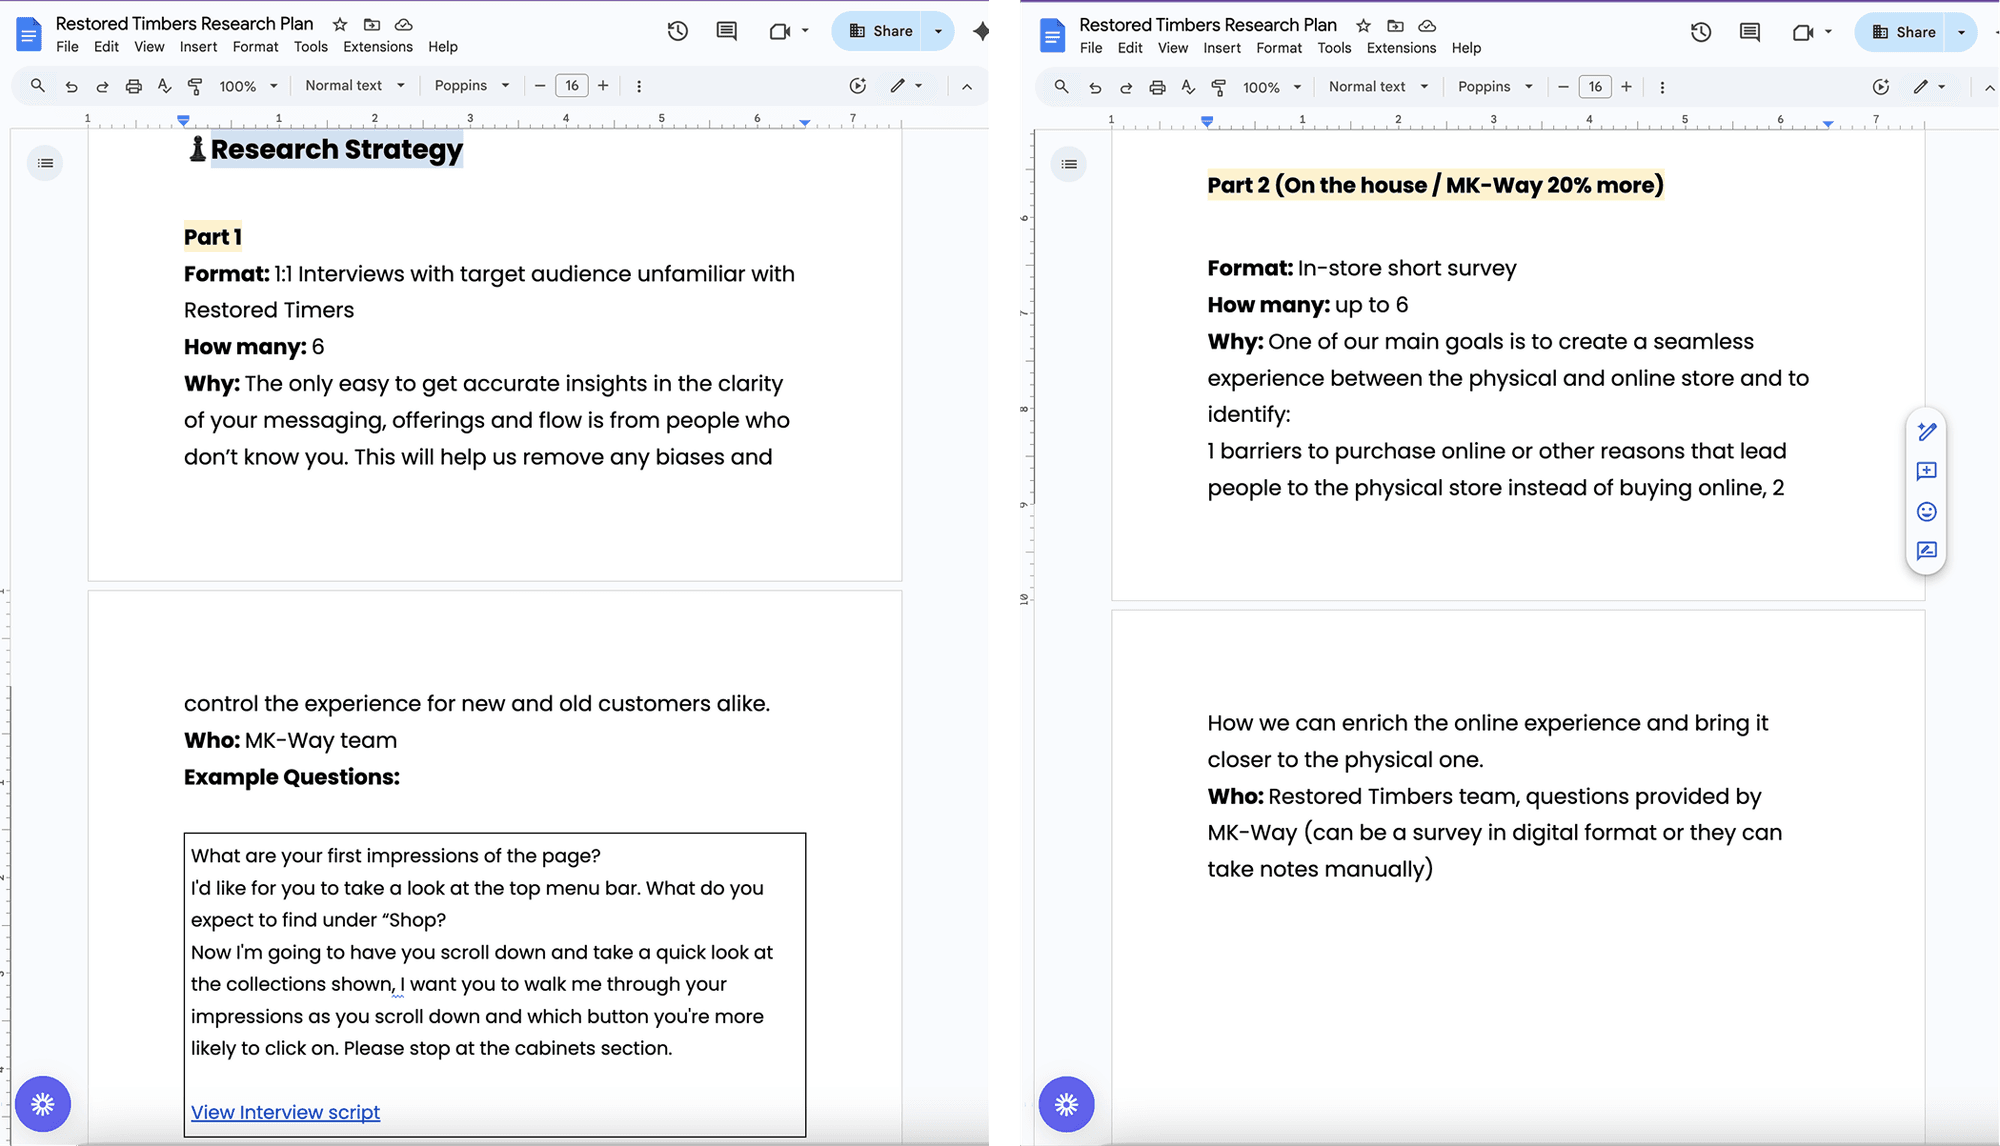
Task: Increase font size in left window
Action: click(603, 86)
